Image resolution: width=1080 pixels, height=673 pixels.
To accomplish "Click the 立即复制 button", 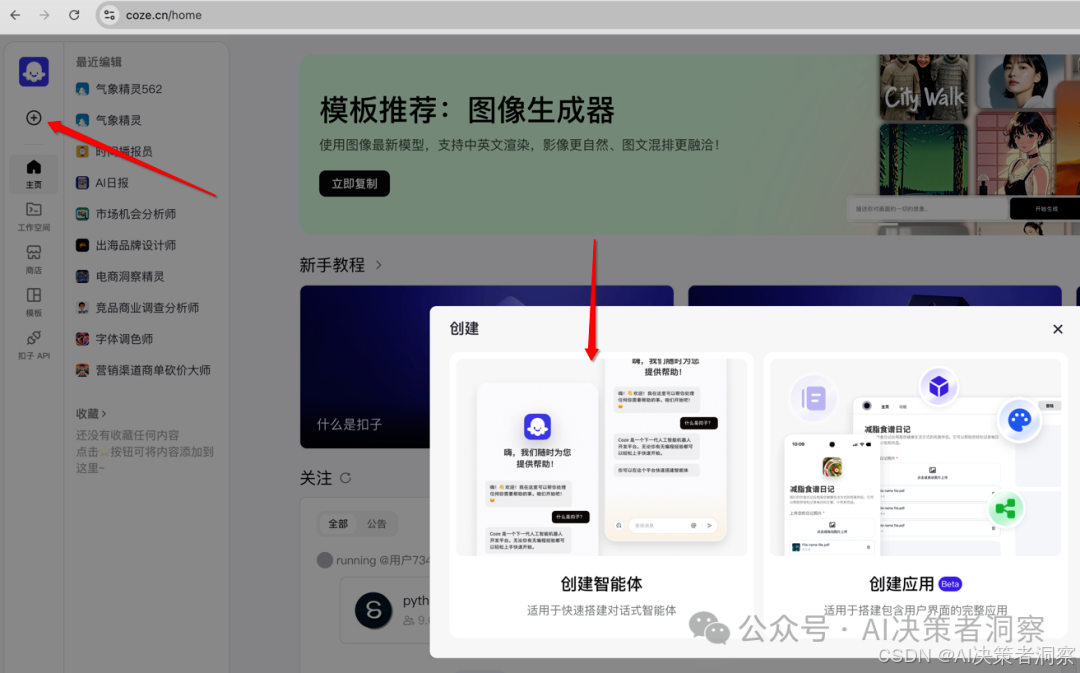I will (354, 184).
